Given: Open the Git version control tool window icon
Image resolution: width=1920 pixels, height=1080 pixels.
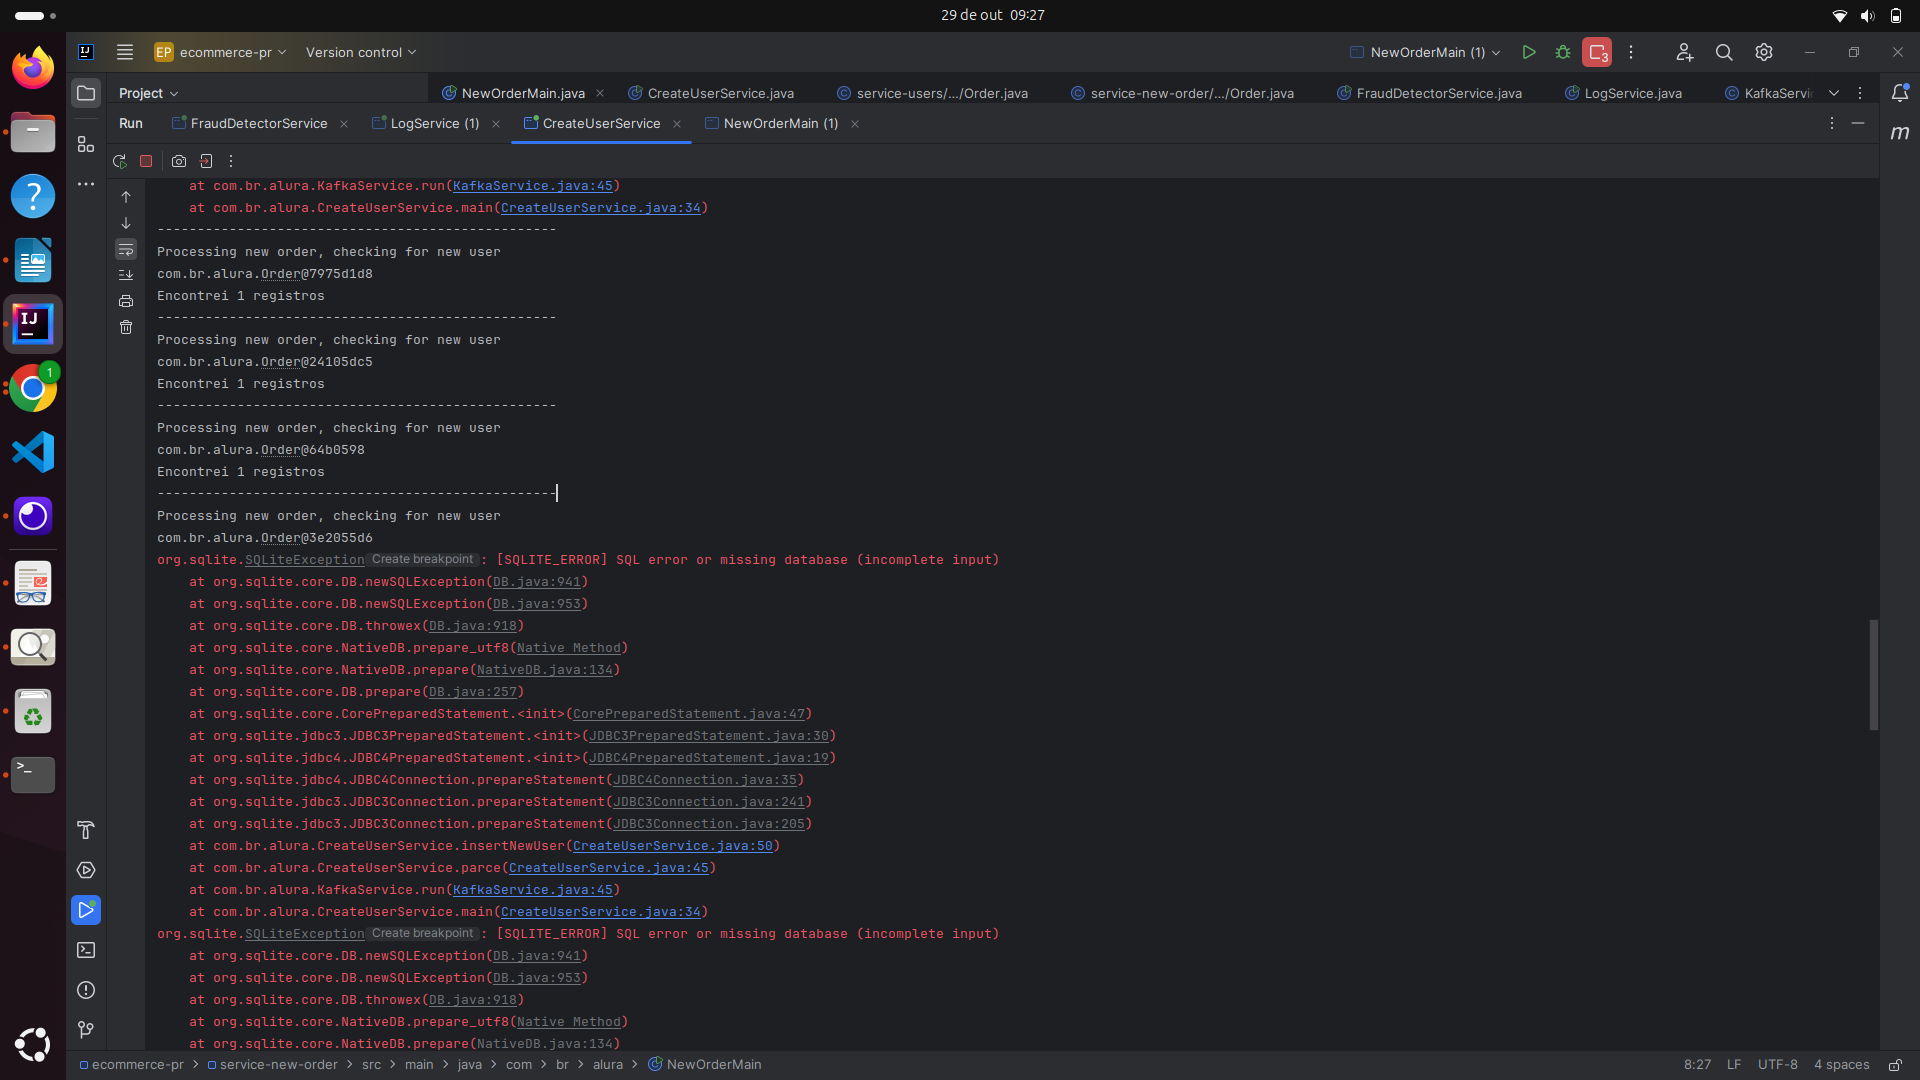Looking at the screenshot, I should 86,1030.
